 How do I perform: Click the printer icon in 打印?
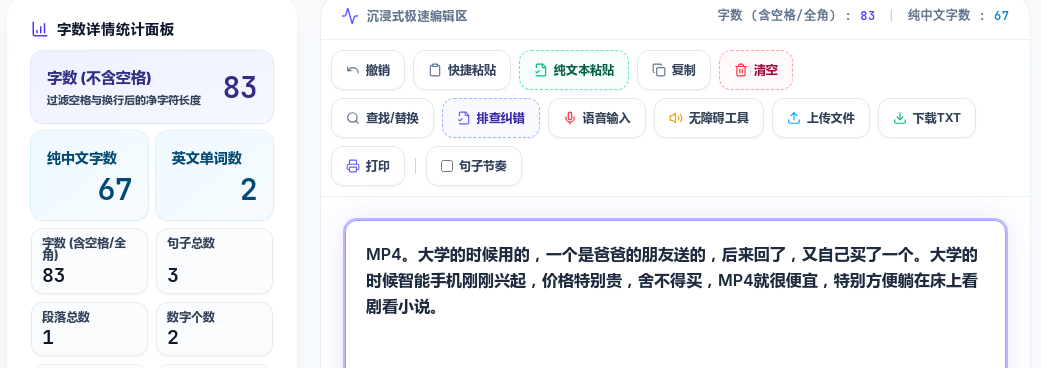pyautogui.click(x=353, y=166)
